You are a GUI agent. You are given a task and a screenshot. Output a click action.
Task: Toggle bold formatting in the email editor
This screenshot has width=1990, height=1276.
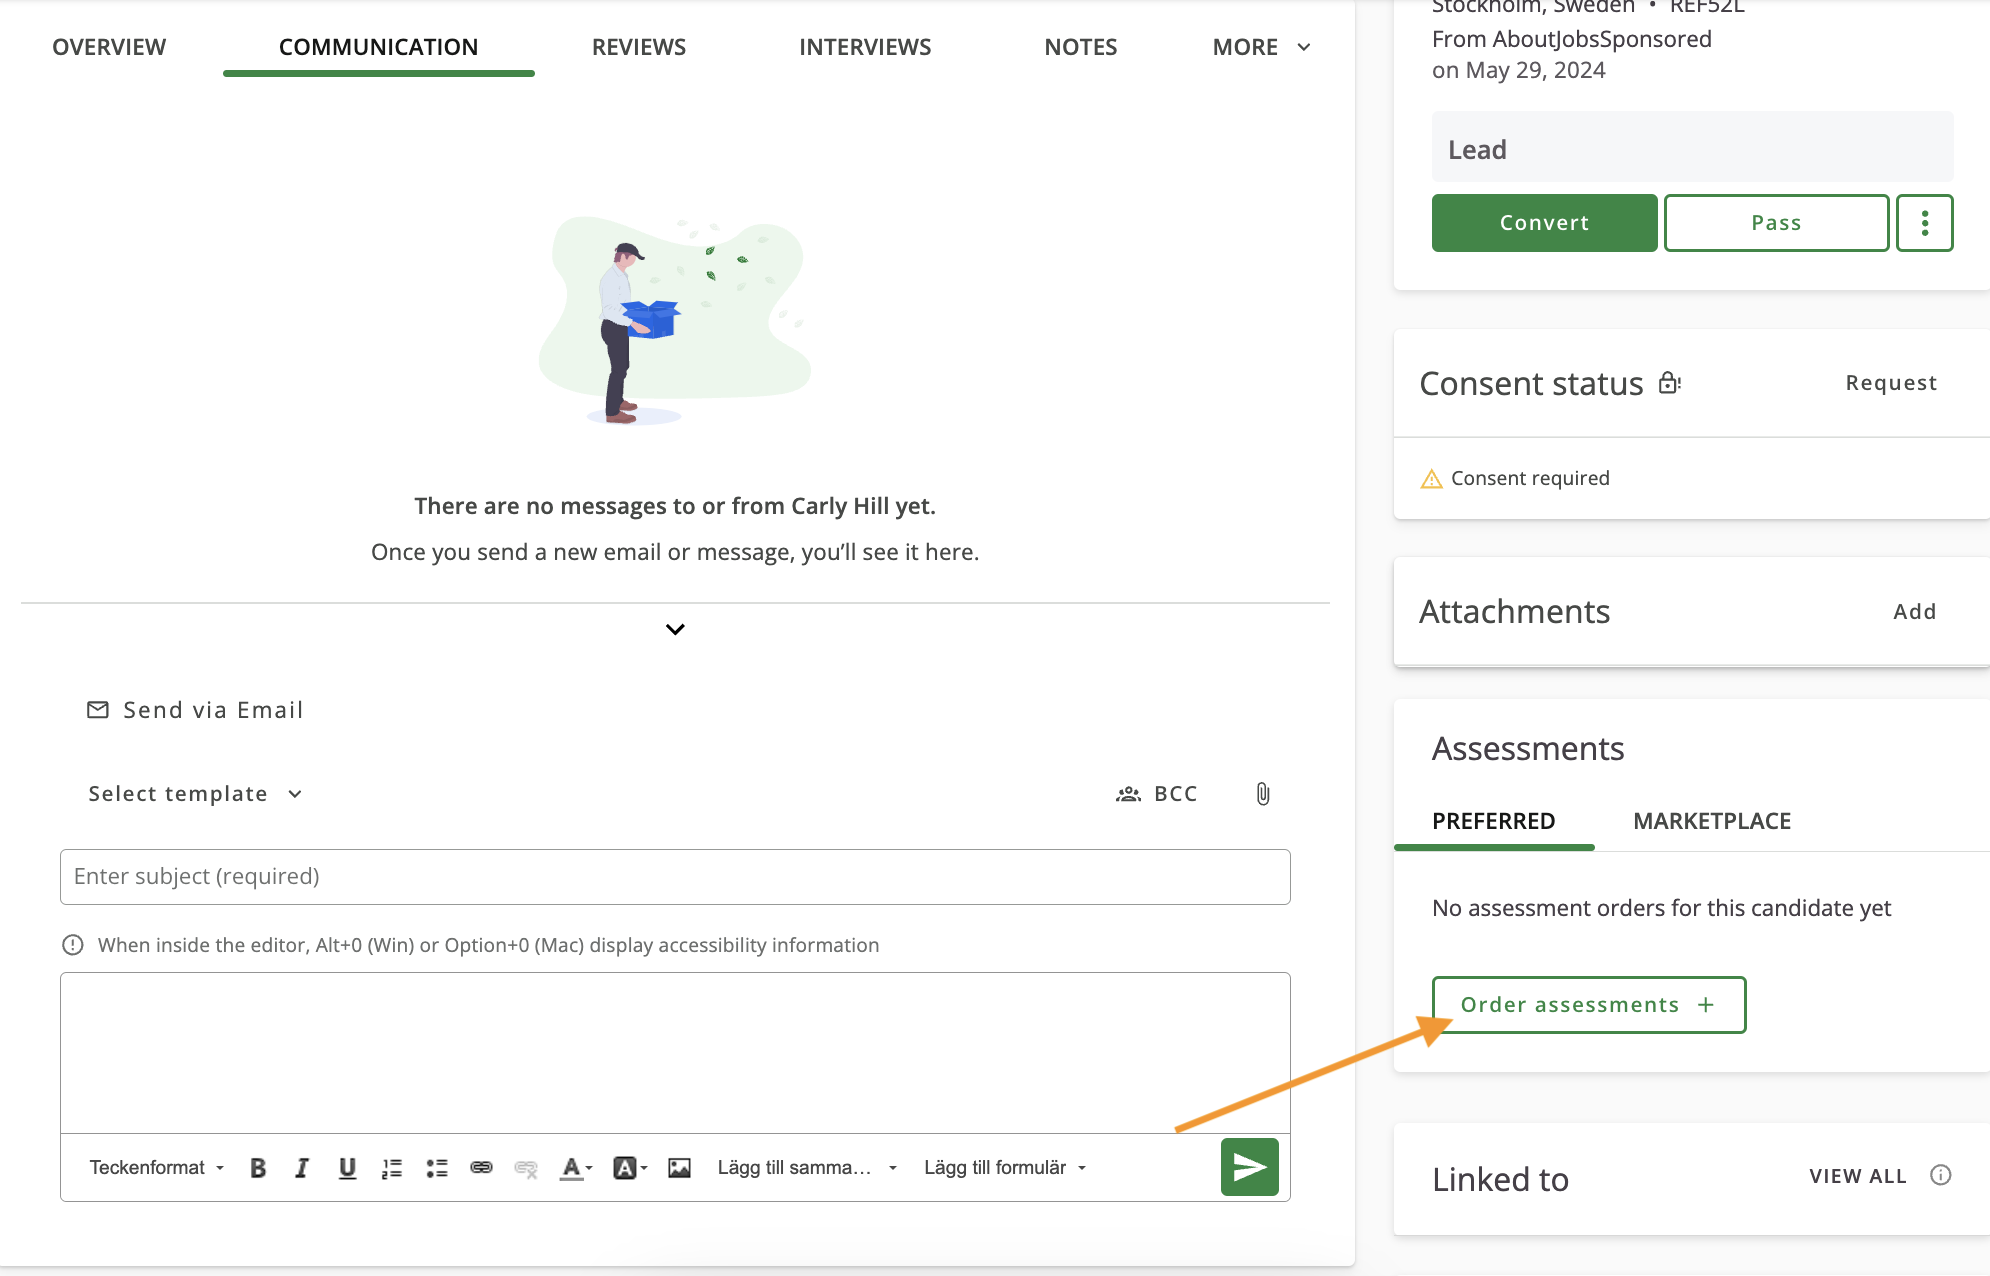click(x=258, y=1166)
